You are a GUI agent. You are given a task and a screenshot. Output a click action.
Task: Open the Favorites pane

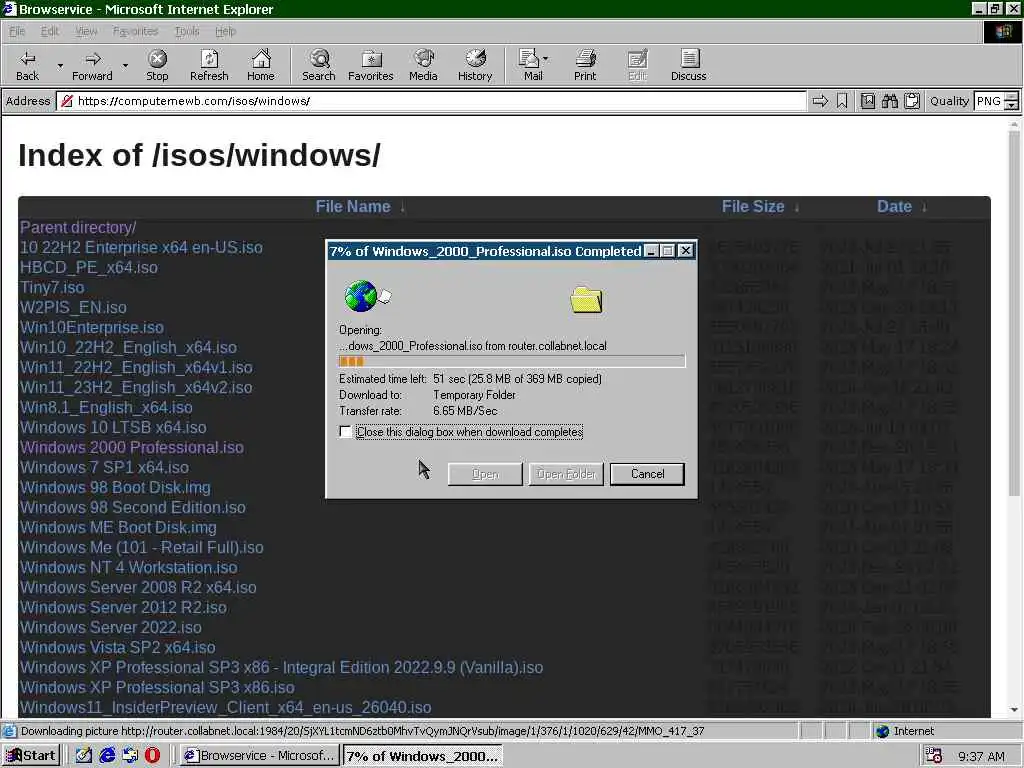tap(371, 65)
